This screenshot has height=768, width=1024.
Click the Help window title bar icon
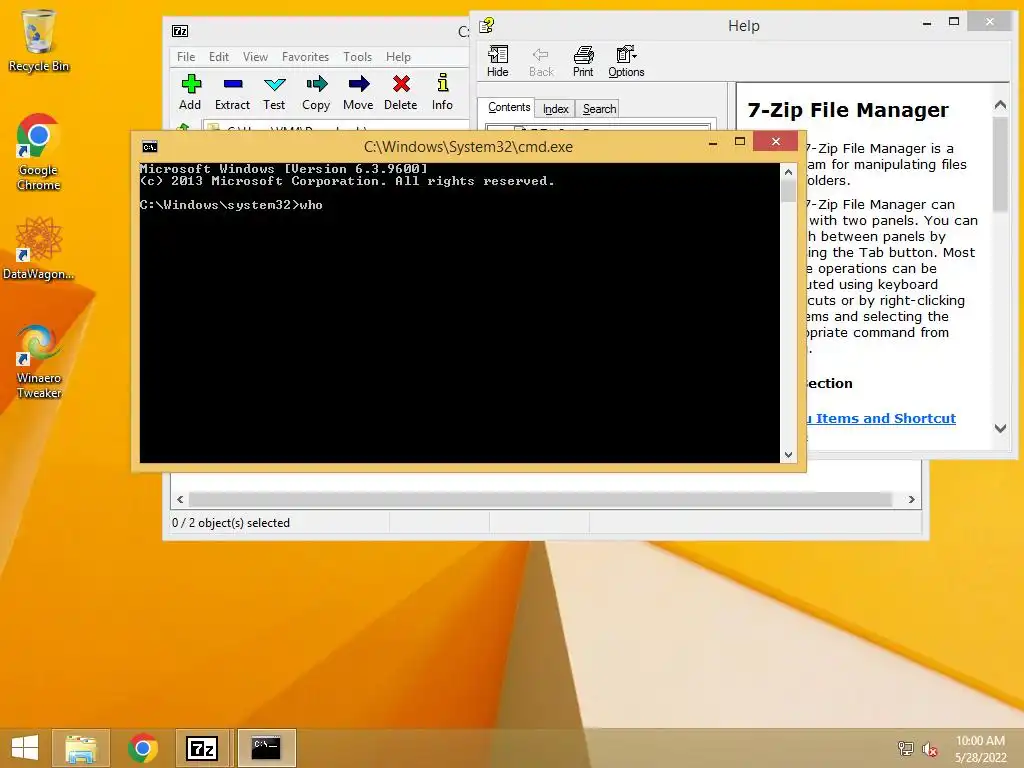point(487,25)
